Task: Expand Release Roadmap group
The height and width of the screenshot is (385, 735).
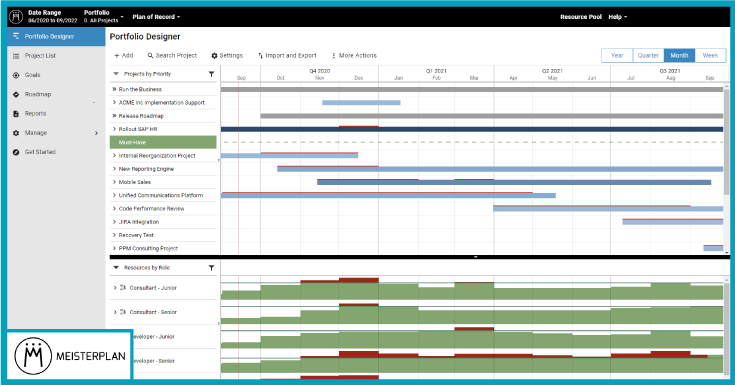Action: coord(114,116)
